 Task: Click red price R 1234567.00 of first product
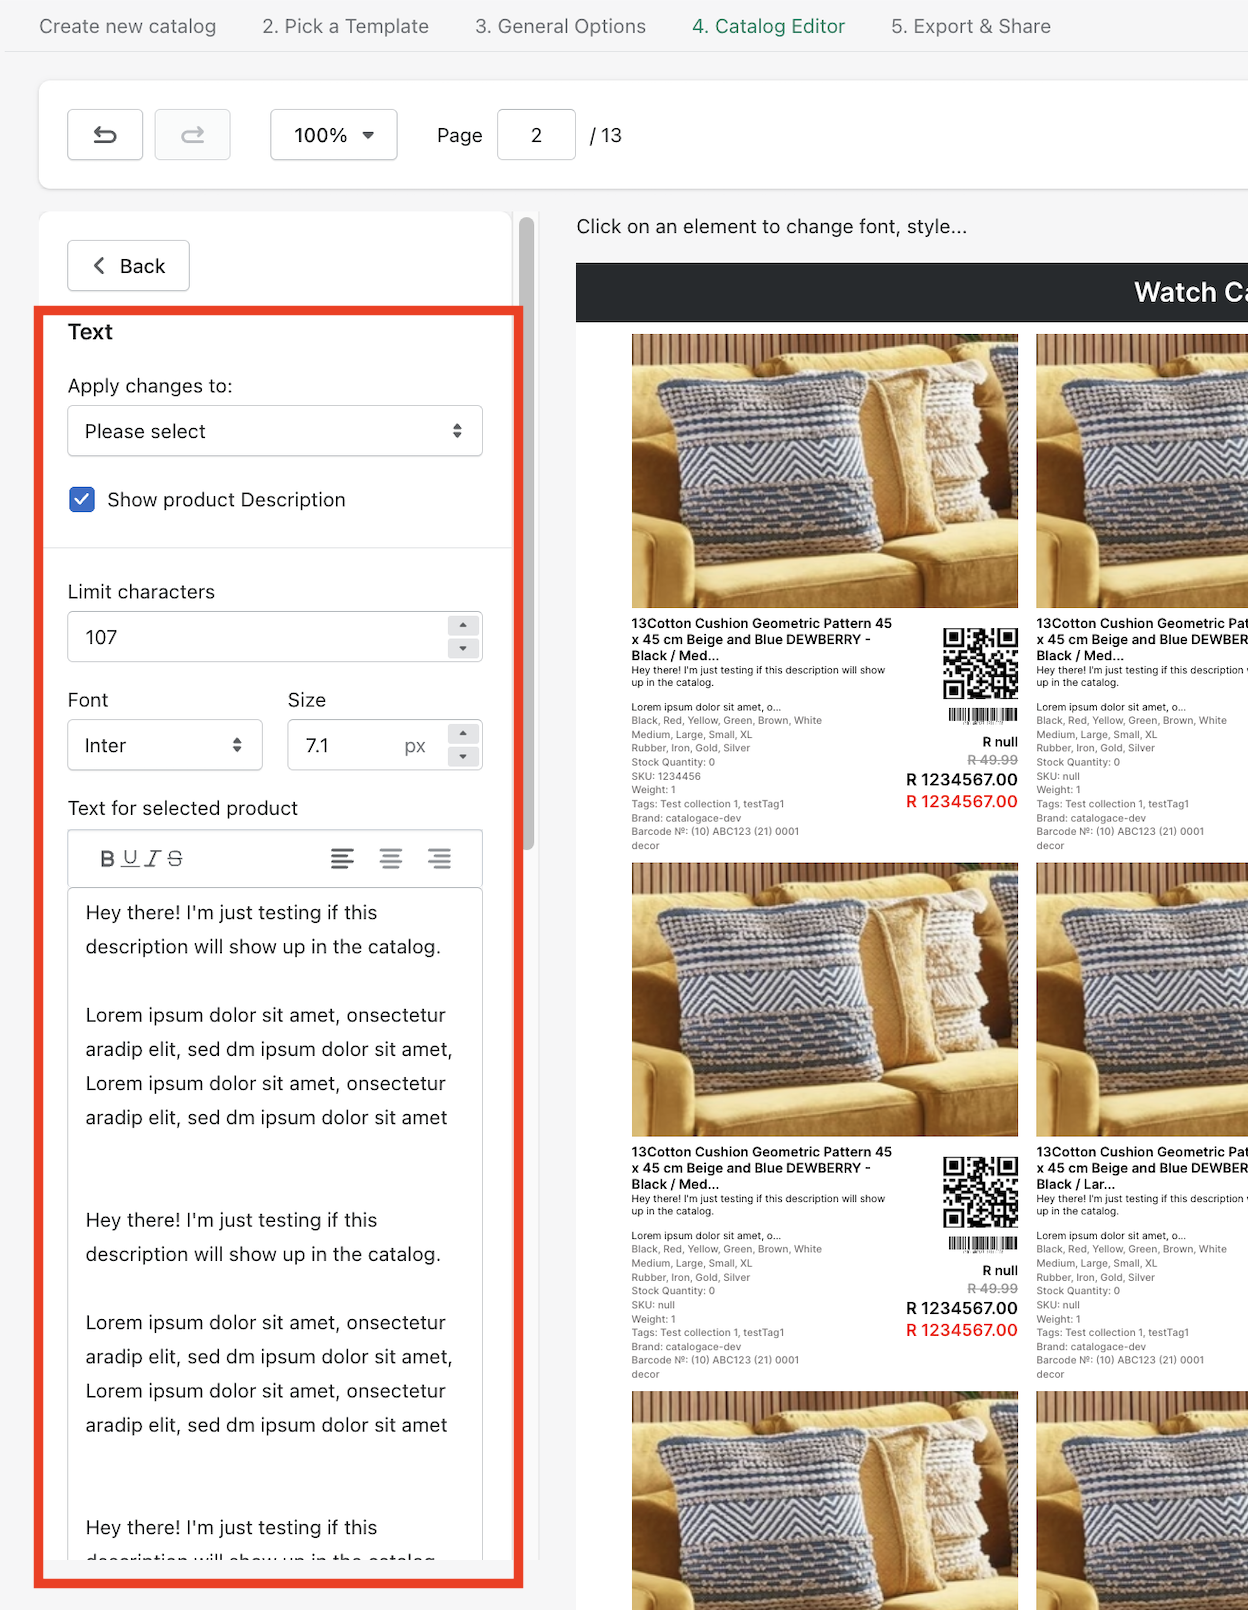coord(962,802)
